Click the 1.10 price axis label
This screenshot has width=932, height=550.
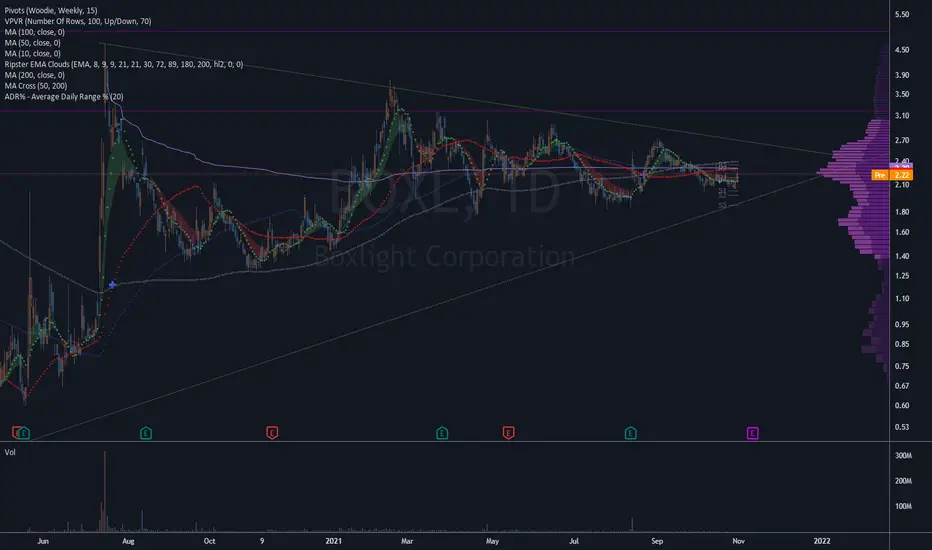point(902,298)
